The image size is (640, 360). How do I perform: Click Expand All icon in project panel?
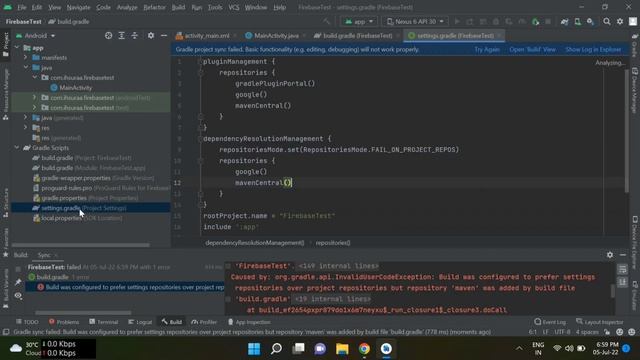122,36
